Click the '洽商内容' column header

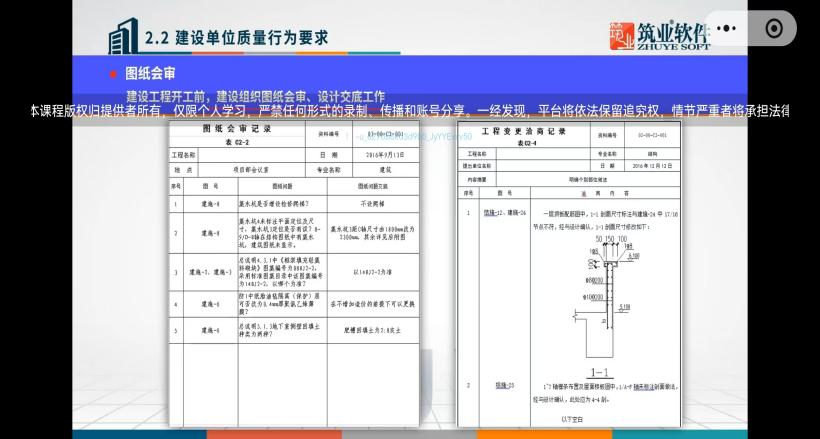(605, 193)
